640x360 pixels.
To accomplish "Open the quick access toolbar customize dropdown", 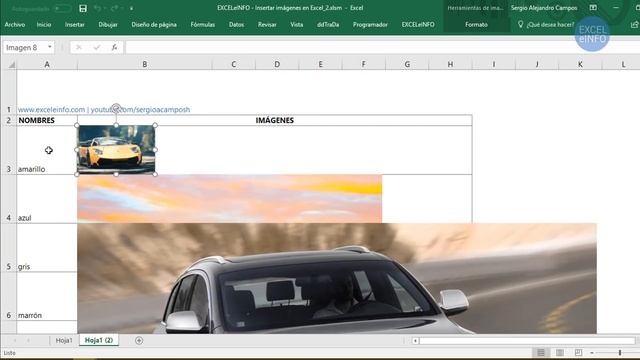I will click(131, 8).
